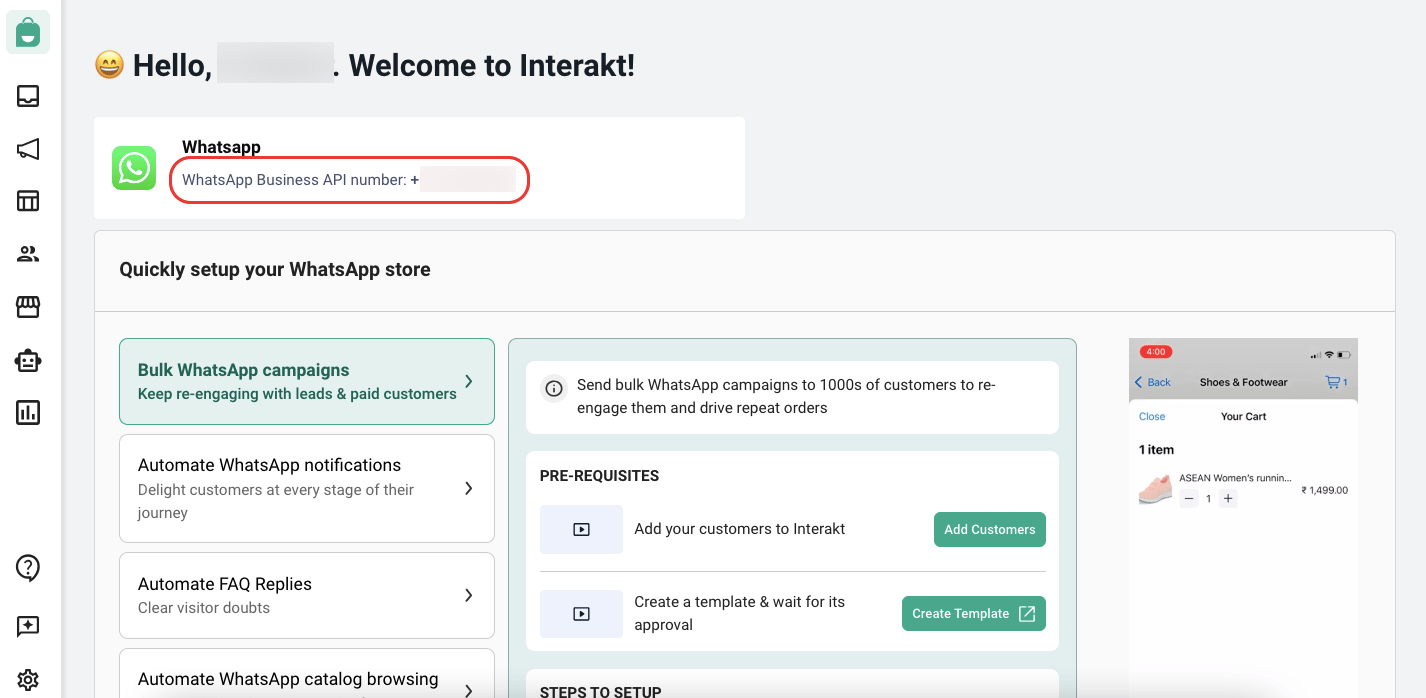Click the PRE-REQUISITES heading

click(x=599, y=476)
